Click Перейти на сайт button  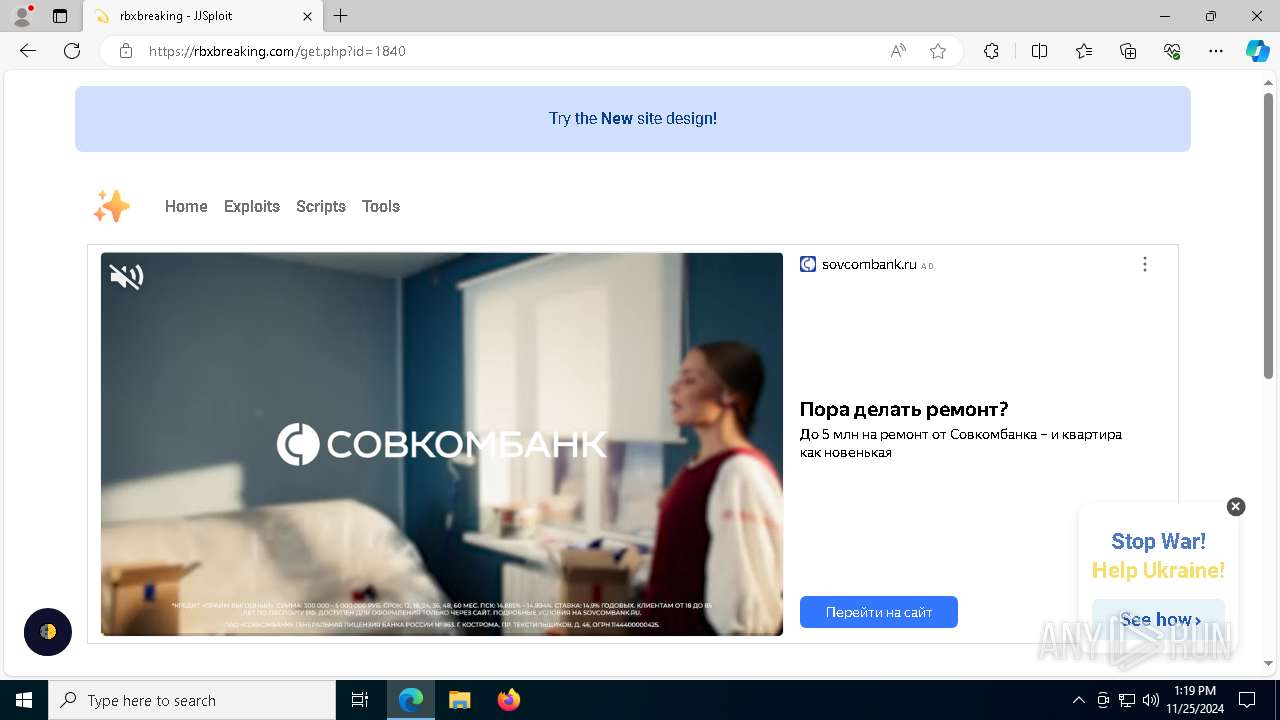pos(879,612)
